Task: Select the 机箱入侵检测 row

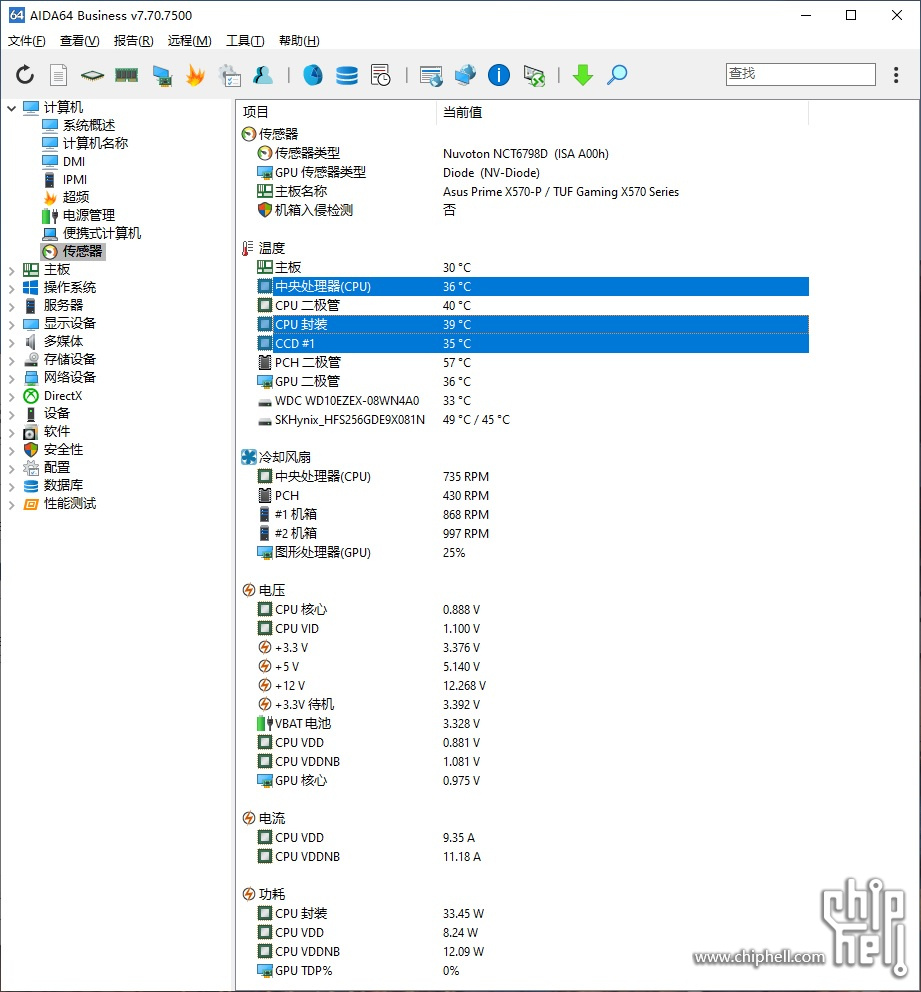Action: [532, 210]
